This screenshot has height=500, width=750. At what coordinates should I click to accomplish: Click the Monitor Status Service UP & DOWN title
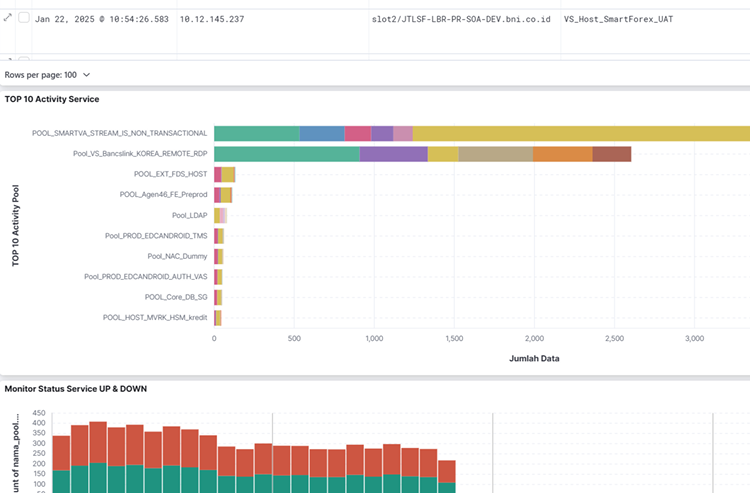[x=76, y=387]
